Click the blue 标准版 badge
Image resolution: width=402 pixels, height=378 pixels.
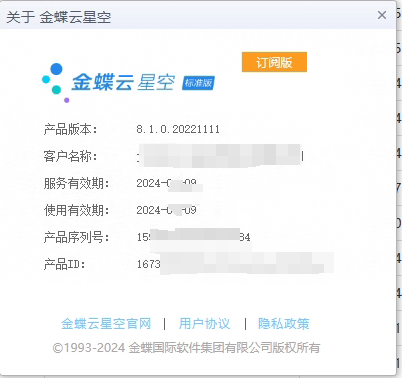click(198, 83)
